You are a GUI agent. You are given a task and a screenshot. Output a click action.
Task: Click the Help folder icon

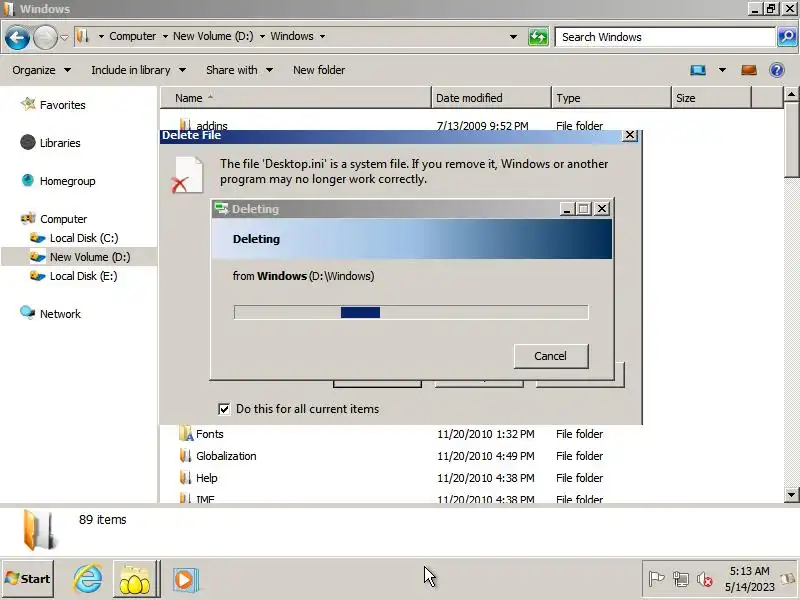186,477
